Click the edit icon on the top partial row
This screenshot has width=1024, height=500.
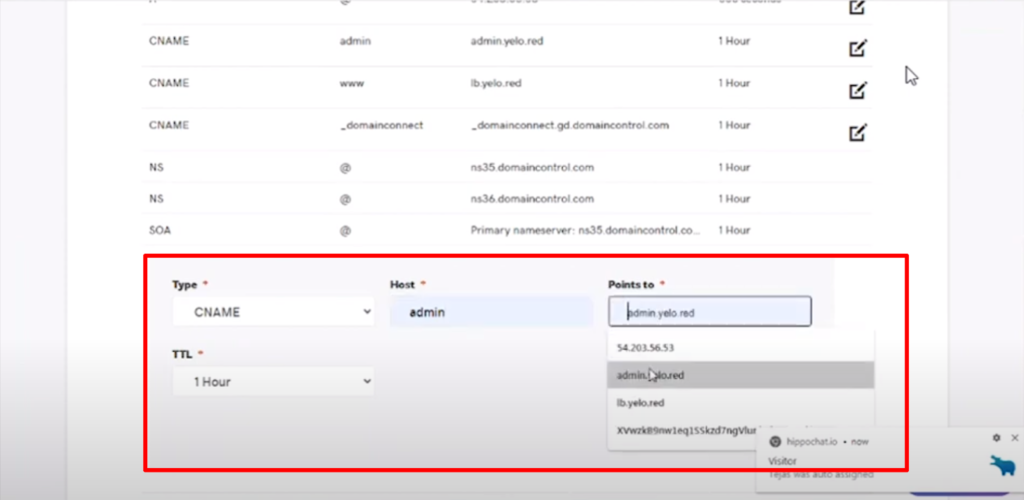pos(856,7)
